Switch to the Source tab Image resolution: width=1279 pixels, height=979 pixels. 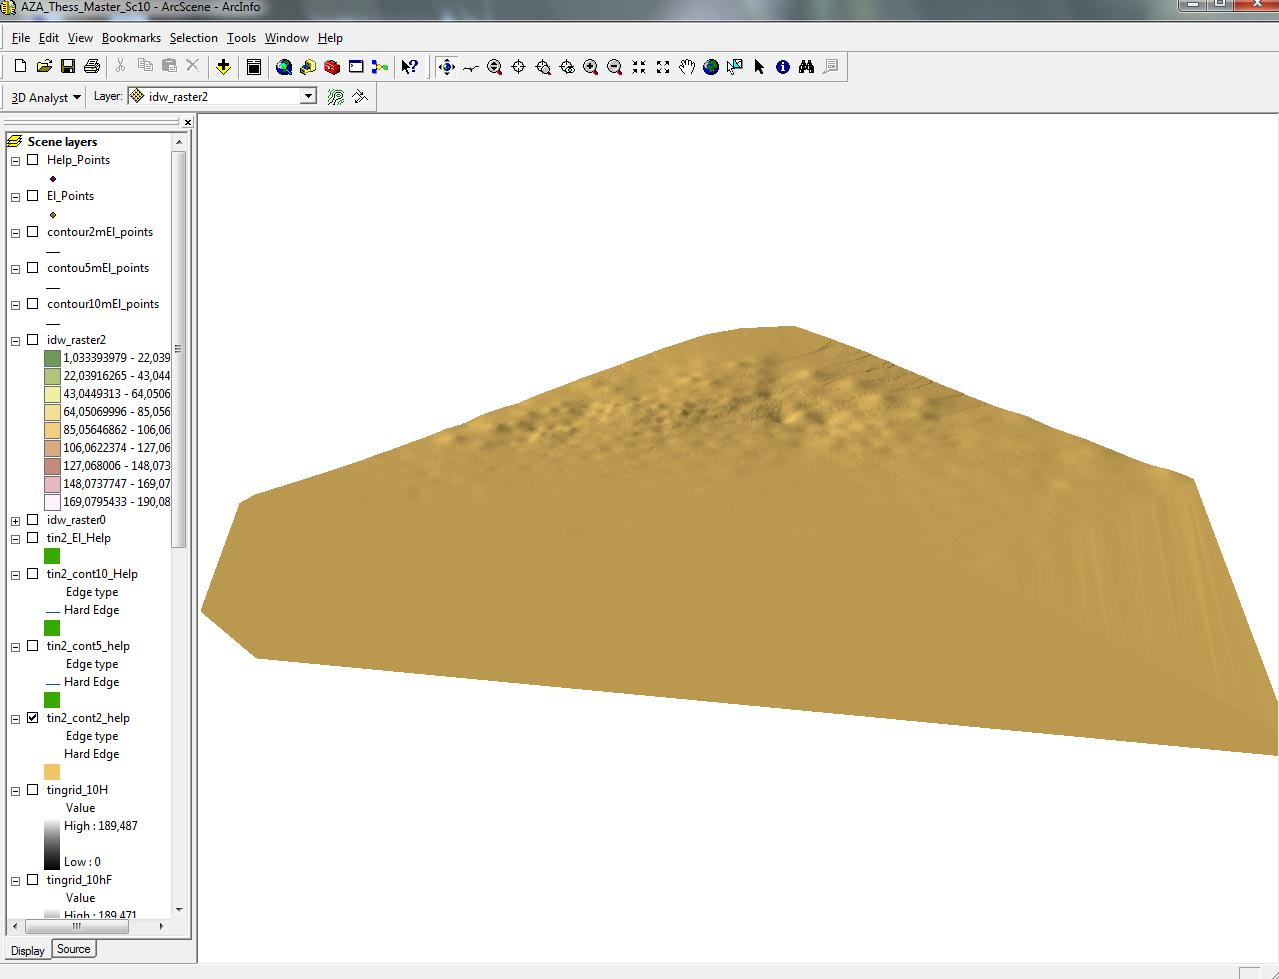pos(74,949)
